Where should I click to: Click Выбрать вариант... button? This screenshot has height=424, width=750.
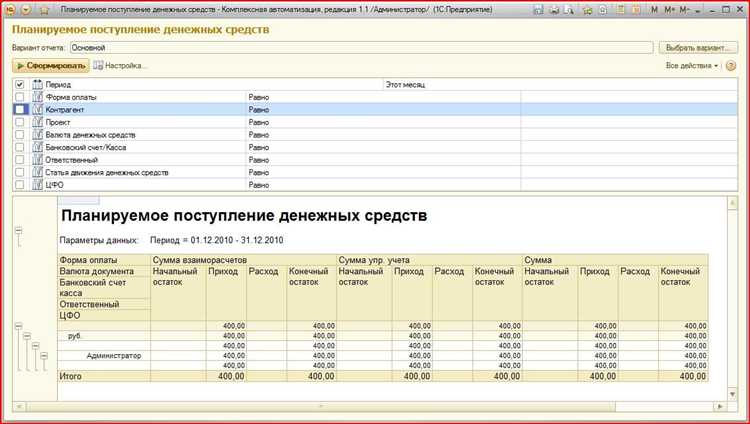698,48
